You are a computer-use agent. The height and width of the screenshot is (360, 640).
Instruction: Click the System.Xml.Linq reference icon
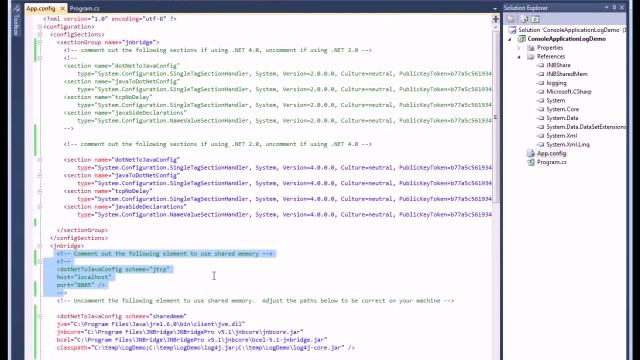540,144
